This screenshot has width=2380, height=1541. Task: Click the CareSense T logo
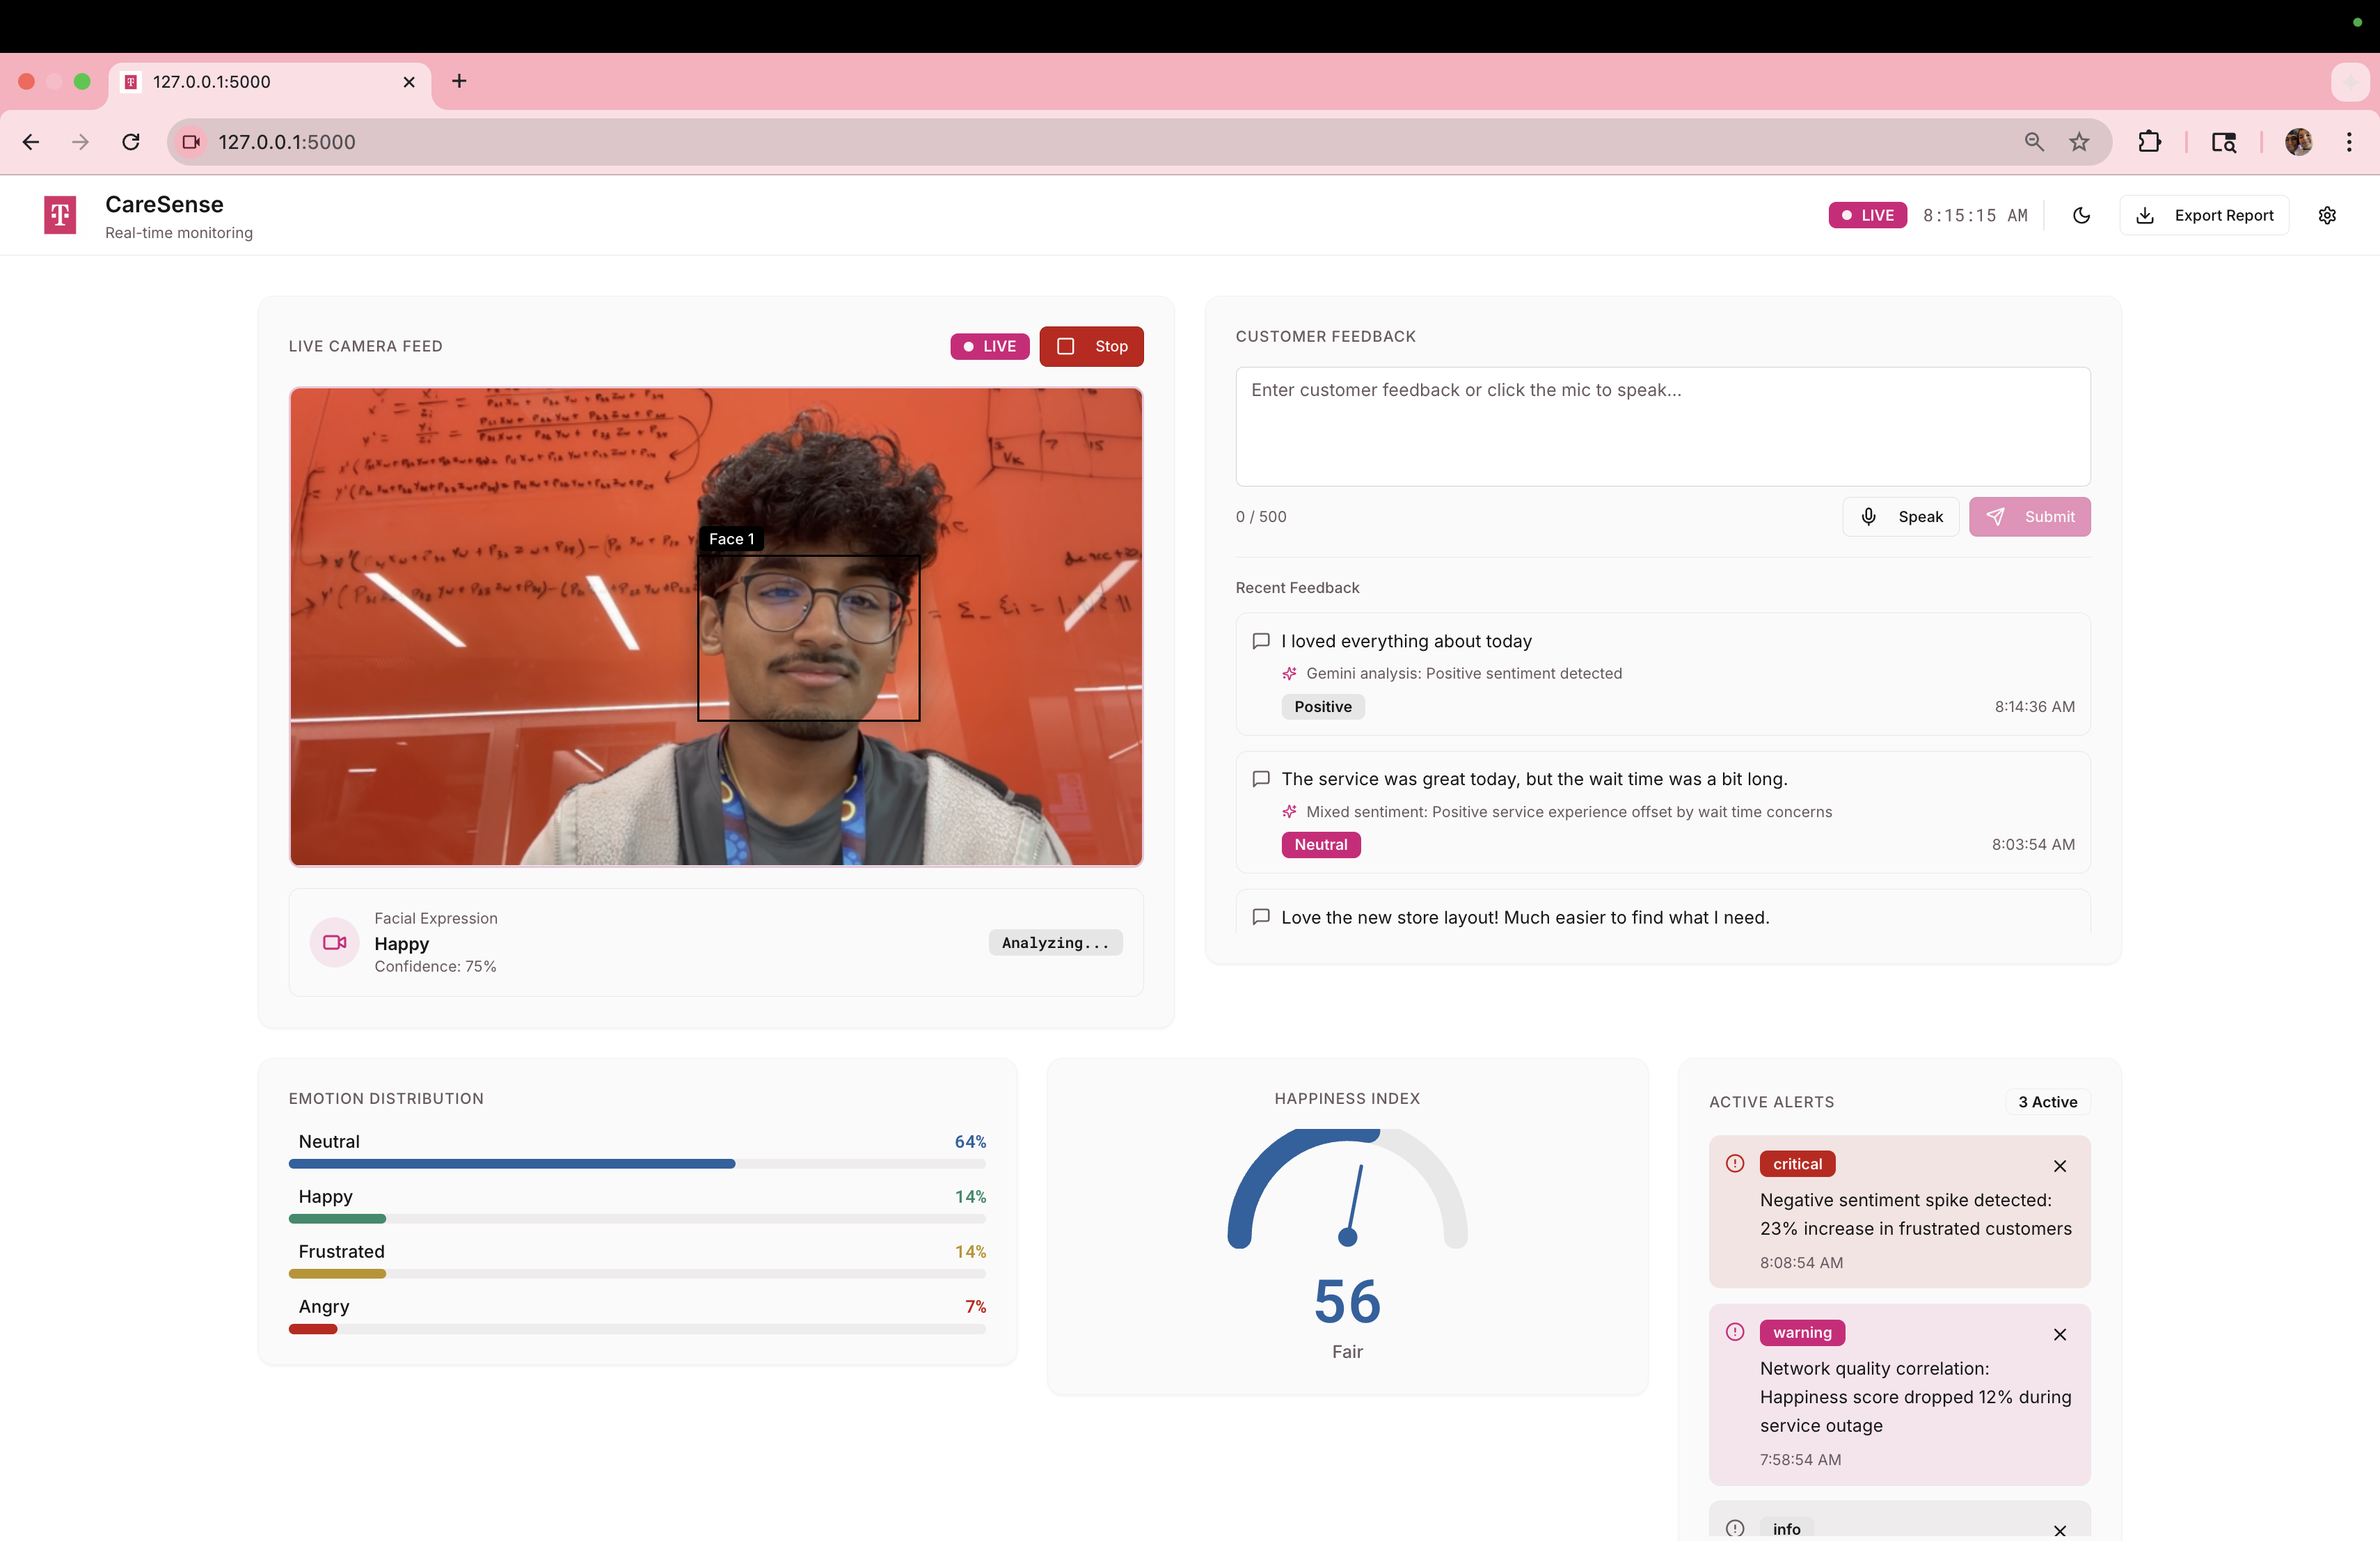click(x=60, y=215)
